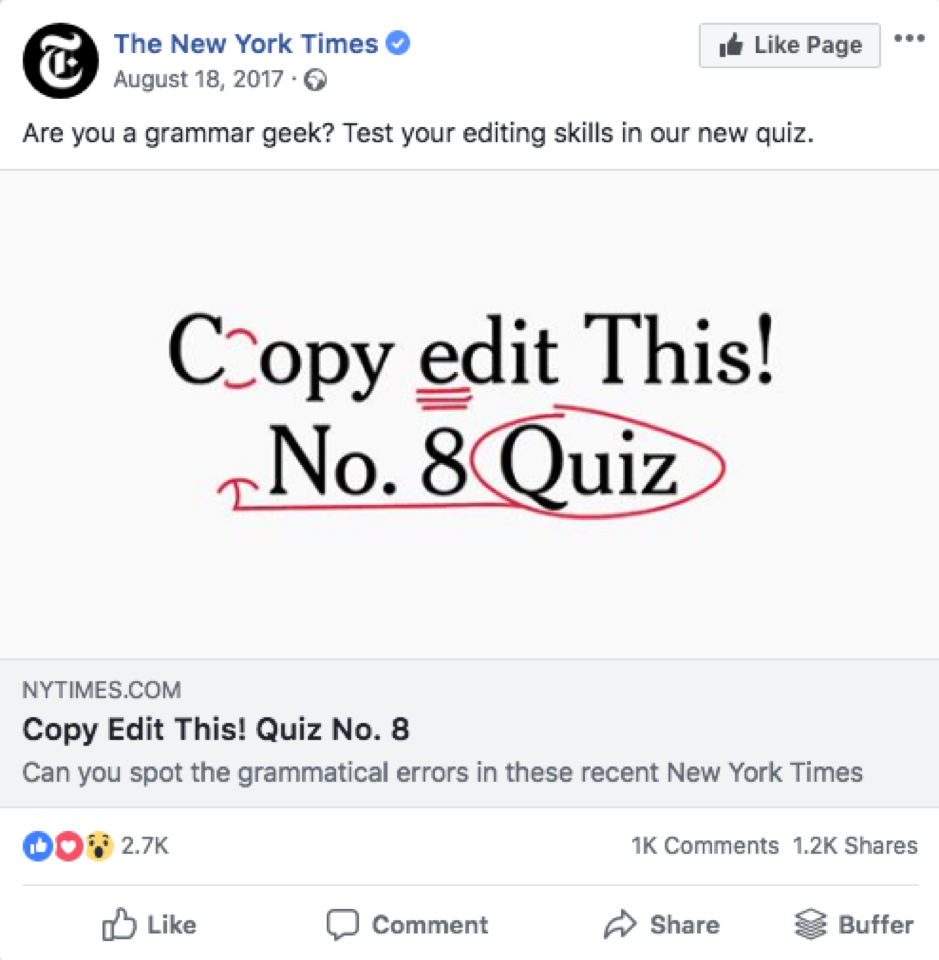Click The New York Times profile logo
The height and width of the screenshot is (960, 939).
coord(61,60)
